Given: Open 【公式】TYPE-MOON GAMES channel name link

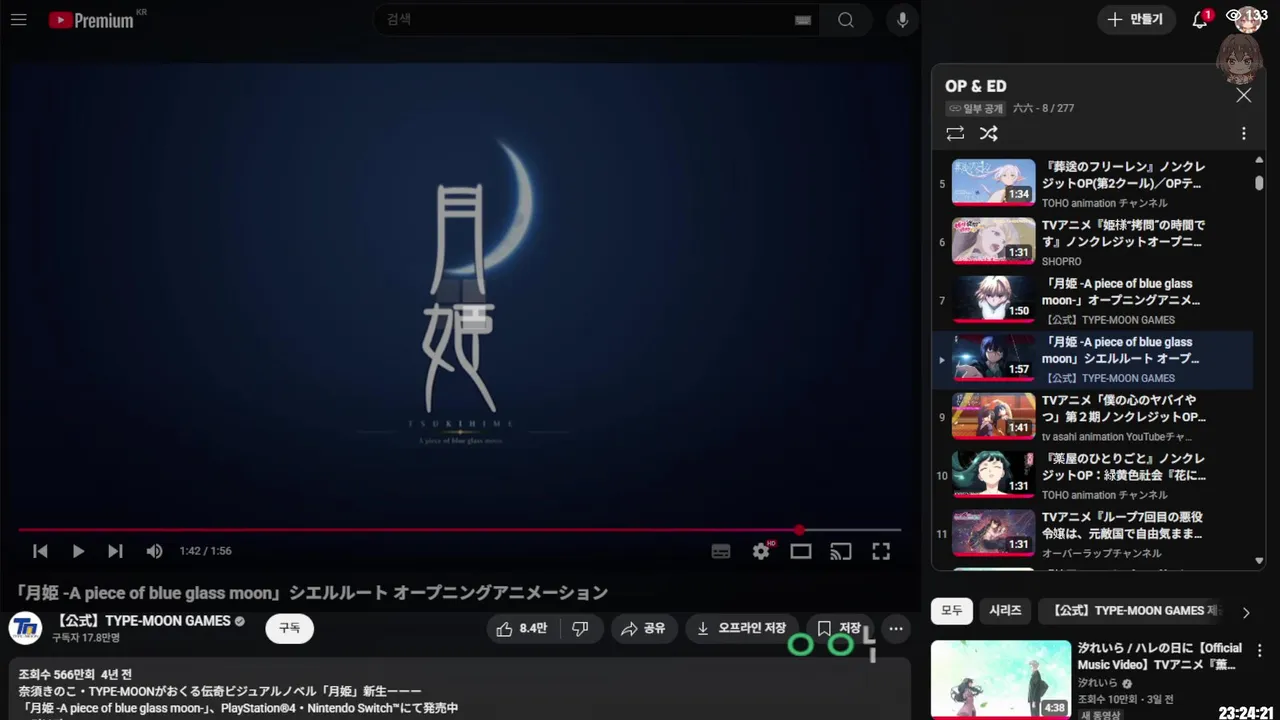Looking at the screenshot, I should 143,621.
